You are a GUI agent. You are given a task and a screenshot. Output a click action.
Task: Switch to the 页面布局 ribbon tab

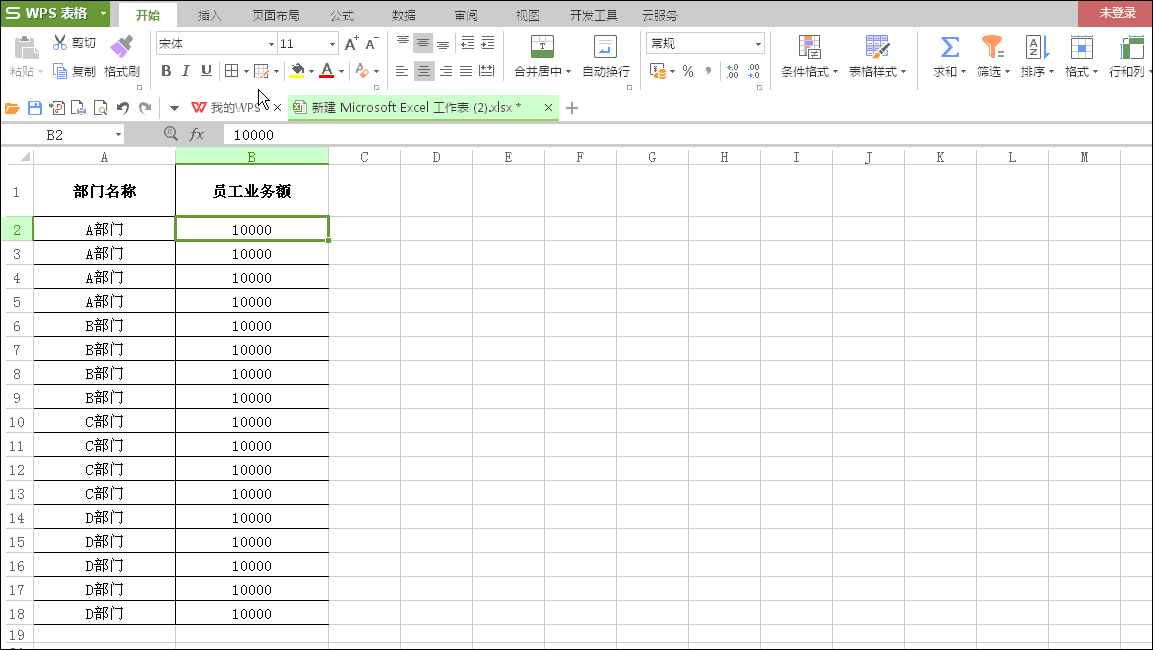click(276, 15)
